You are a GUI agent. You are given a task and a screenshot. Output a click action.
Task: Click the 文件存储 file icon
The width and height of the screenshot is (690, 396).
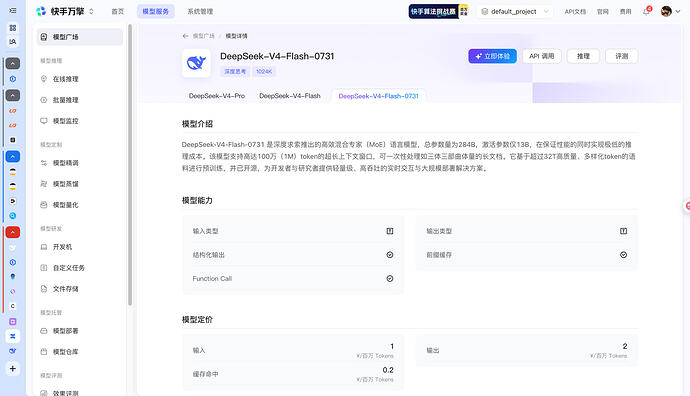[x=44, y=289]
